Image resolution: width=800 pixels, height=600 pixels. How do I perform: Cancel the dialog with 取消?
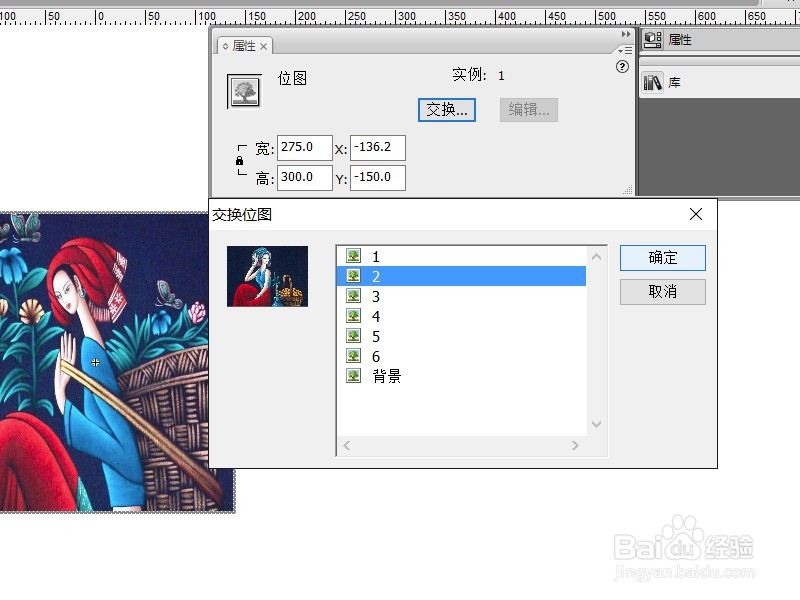(663, 292)
